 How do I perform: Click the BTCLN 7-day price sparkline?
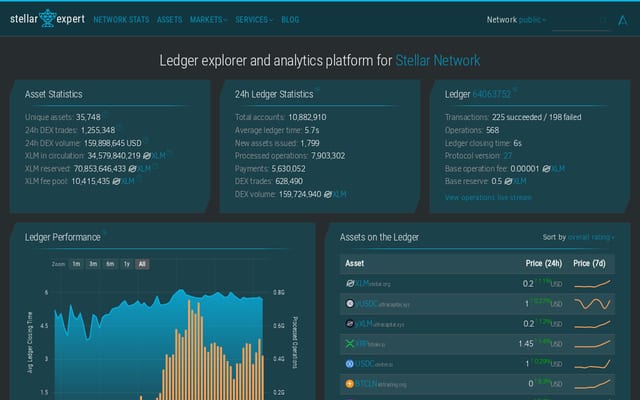(x=592, y=384)
